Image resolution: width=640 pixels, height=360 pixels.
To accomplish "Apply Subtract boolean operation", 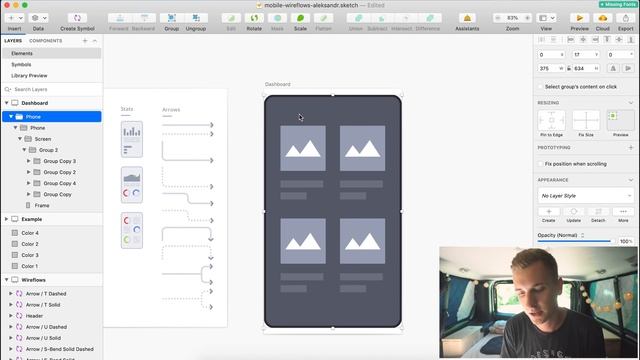I will tap(382, 18).
